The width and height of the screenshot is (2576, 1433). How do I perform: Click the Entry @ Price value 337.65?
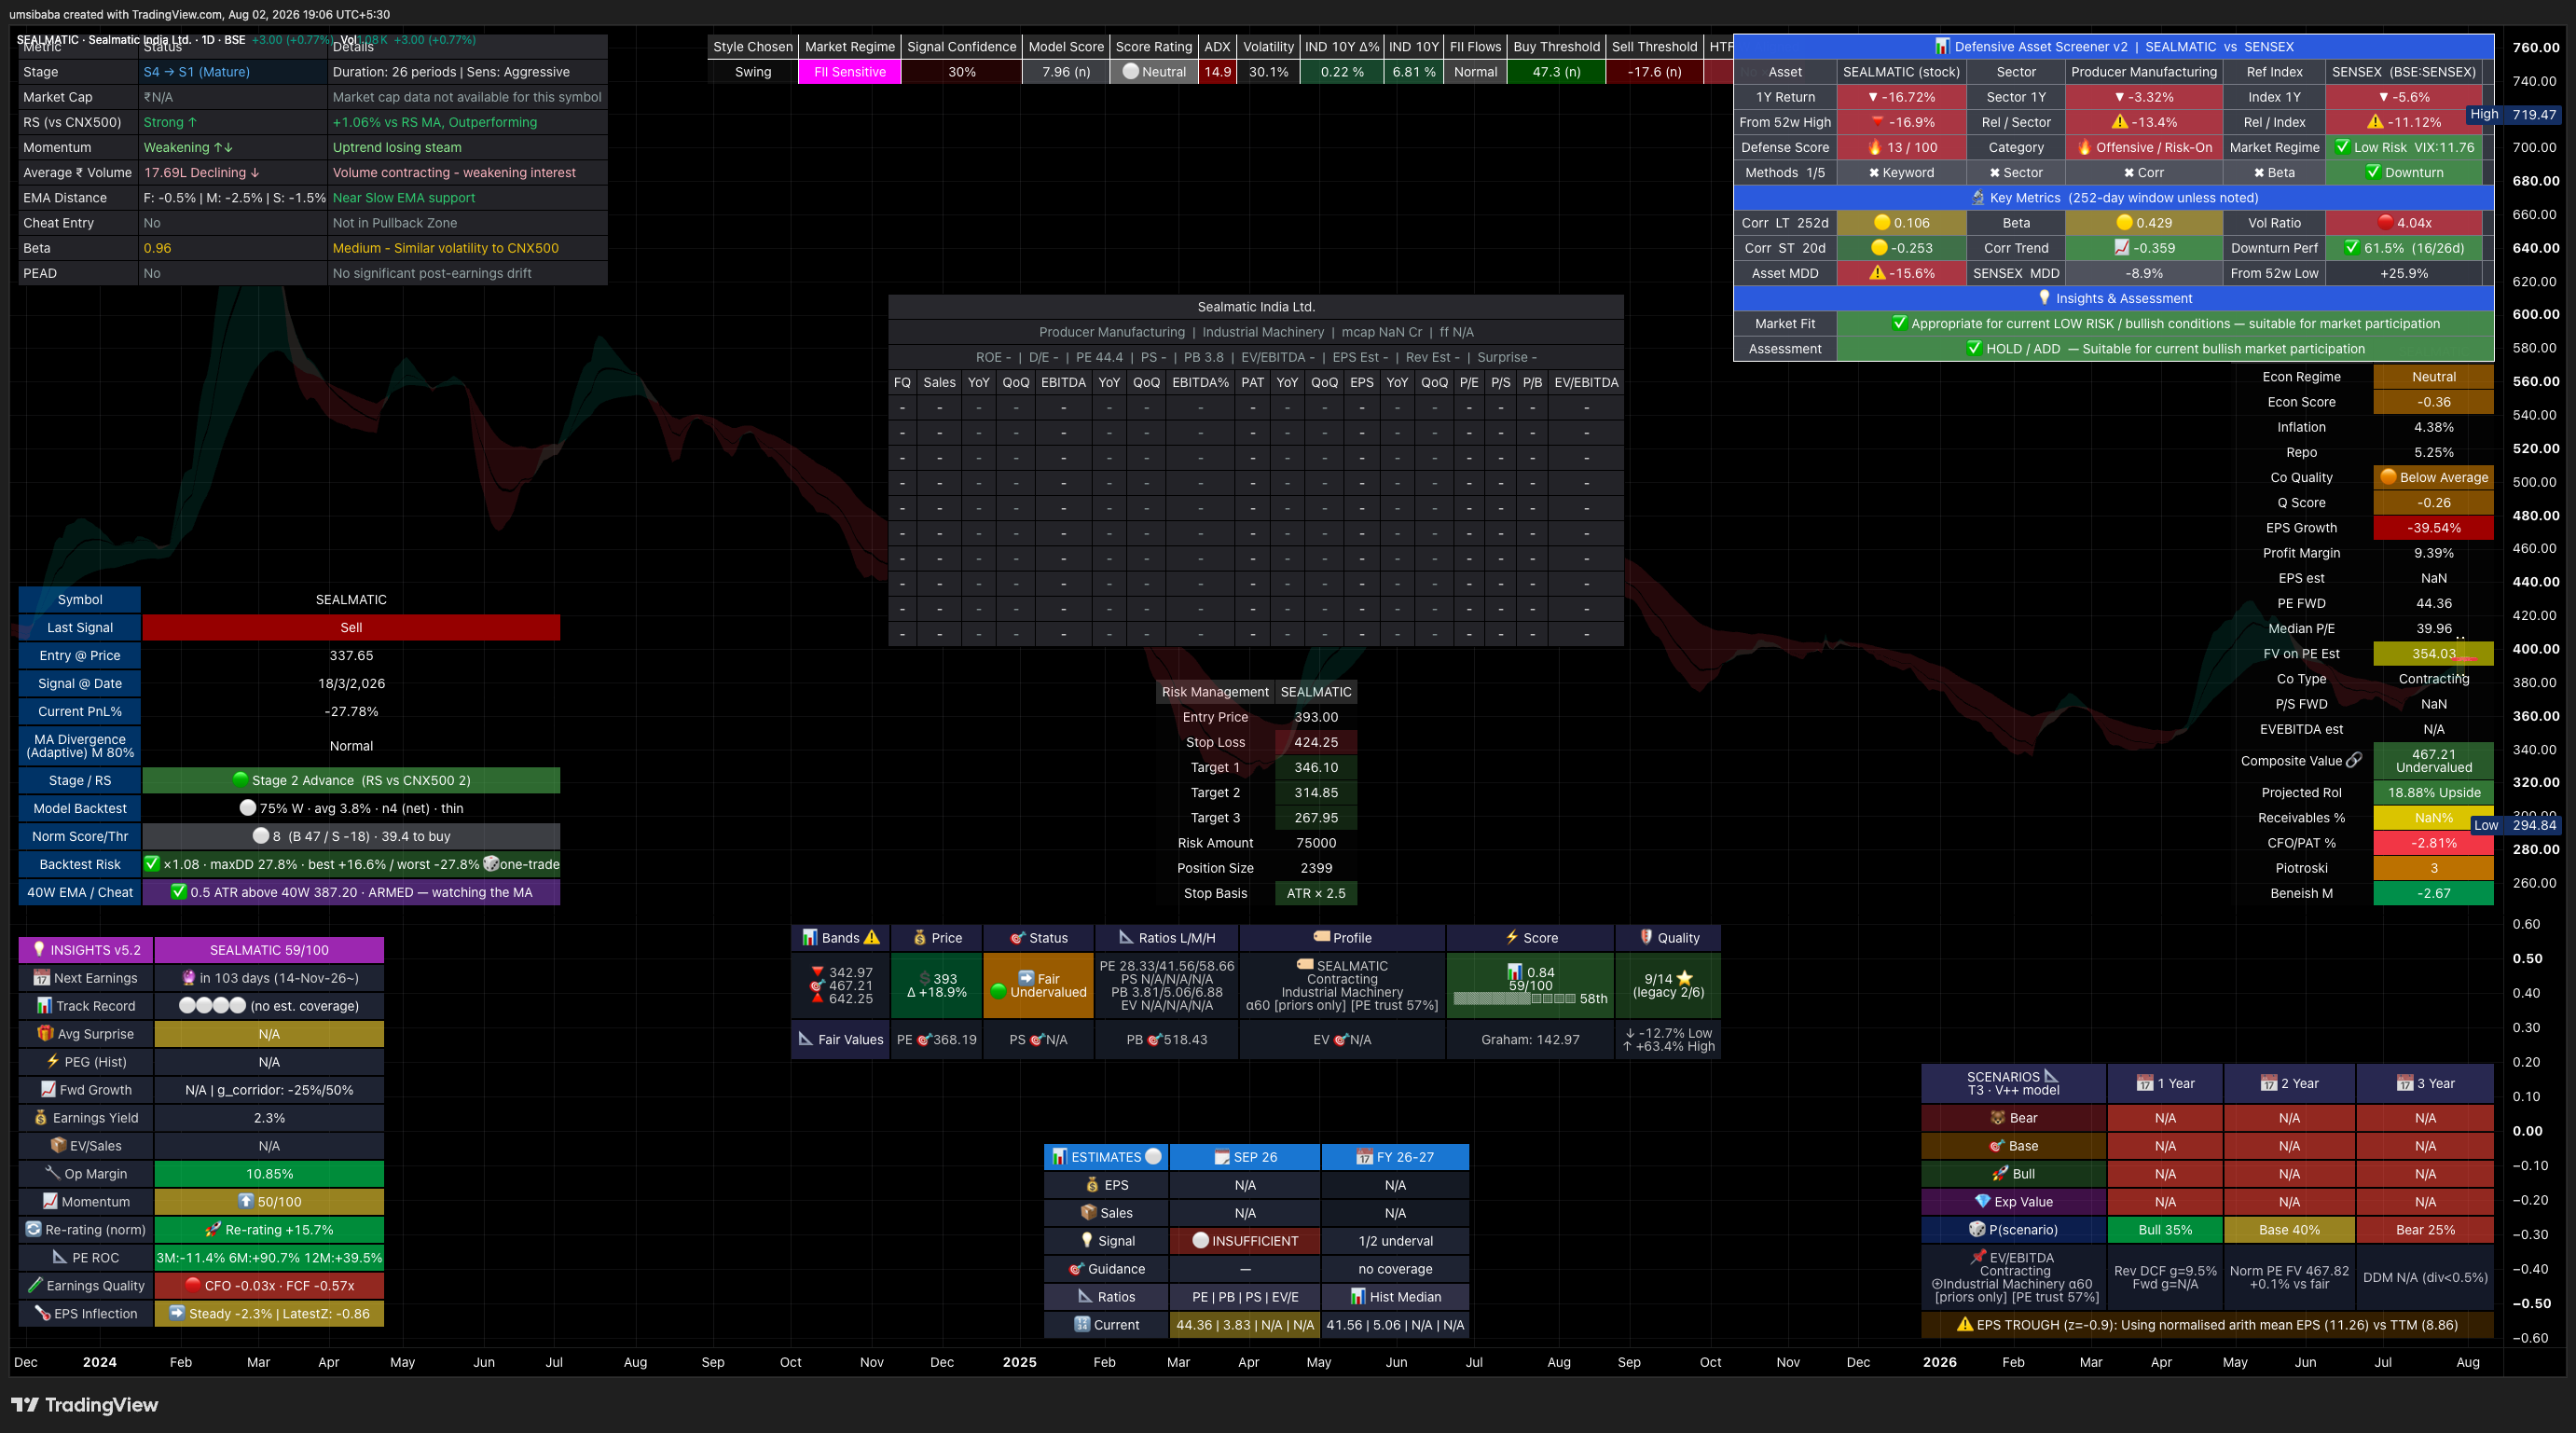click(x=351, y=655)
